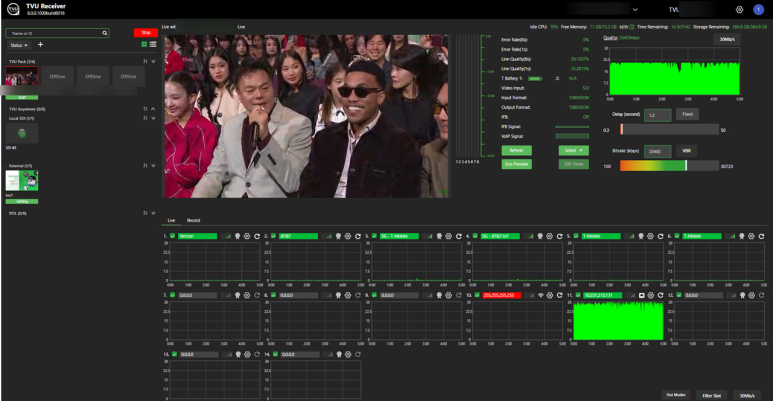The height and width of the screenshot is (401, 773).
Task: Switch to grid view of sources
Action: 144,44
